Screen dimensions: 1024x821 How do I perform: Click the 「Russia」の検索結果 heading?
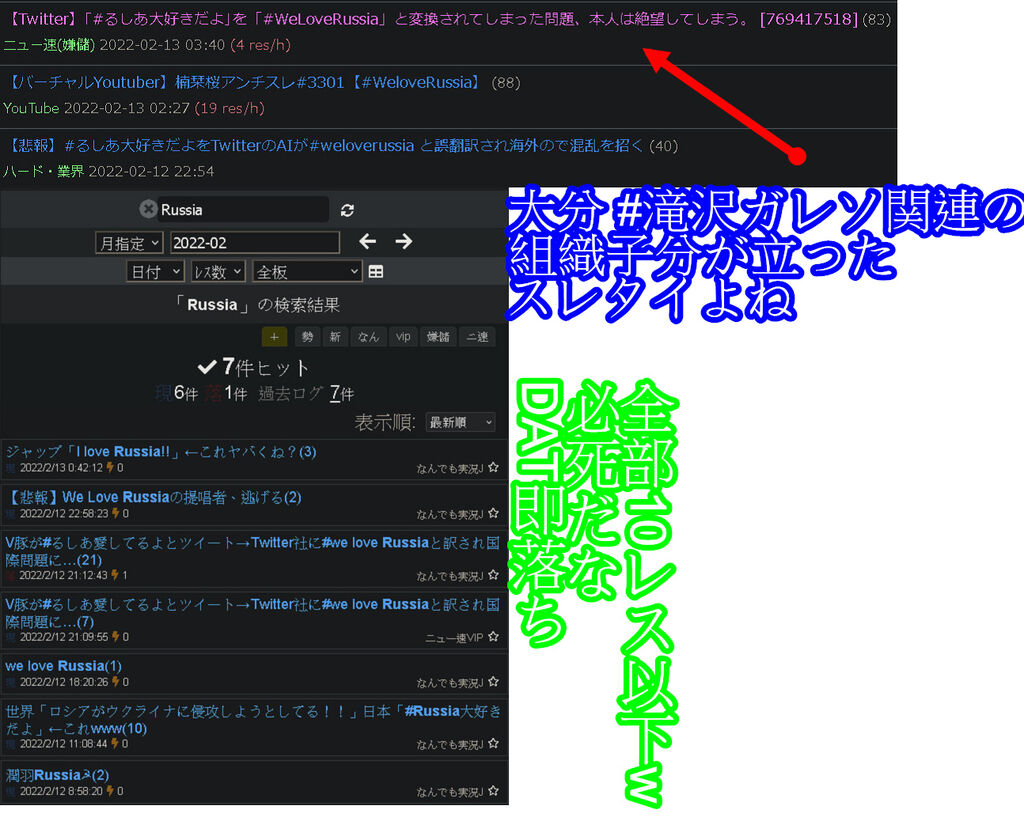[x=256, y=304]
